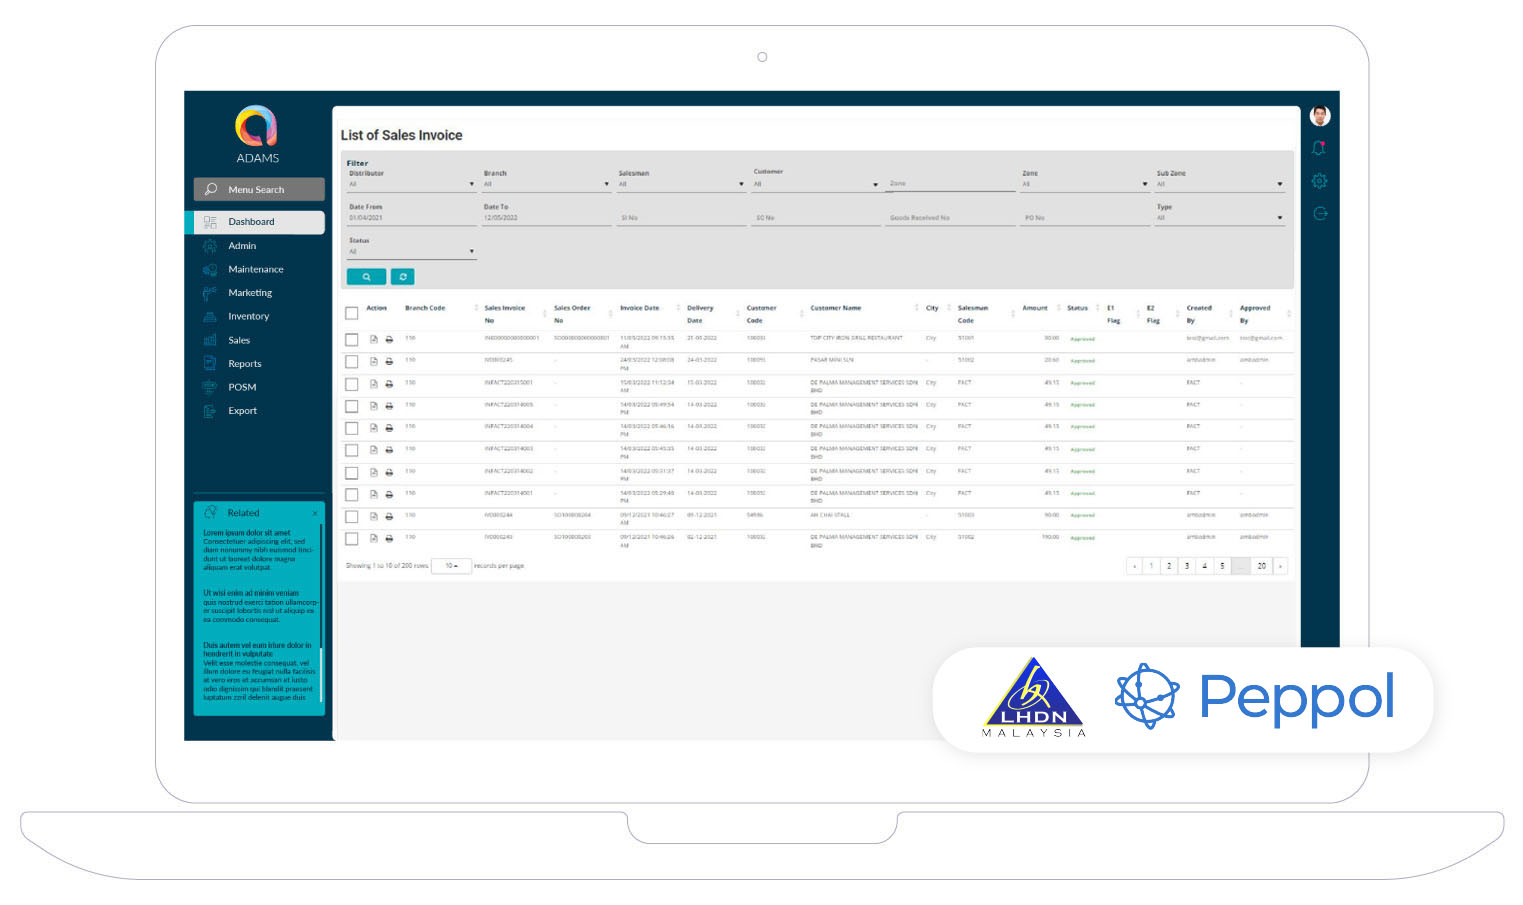Jump to page 20 of results

pyautogui.click(x=1261, y=566)
